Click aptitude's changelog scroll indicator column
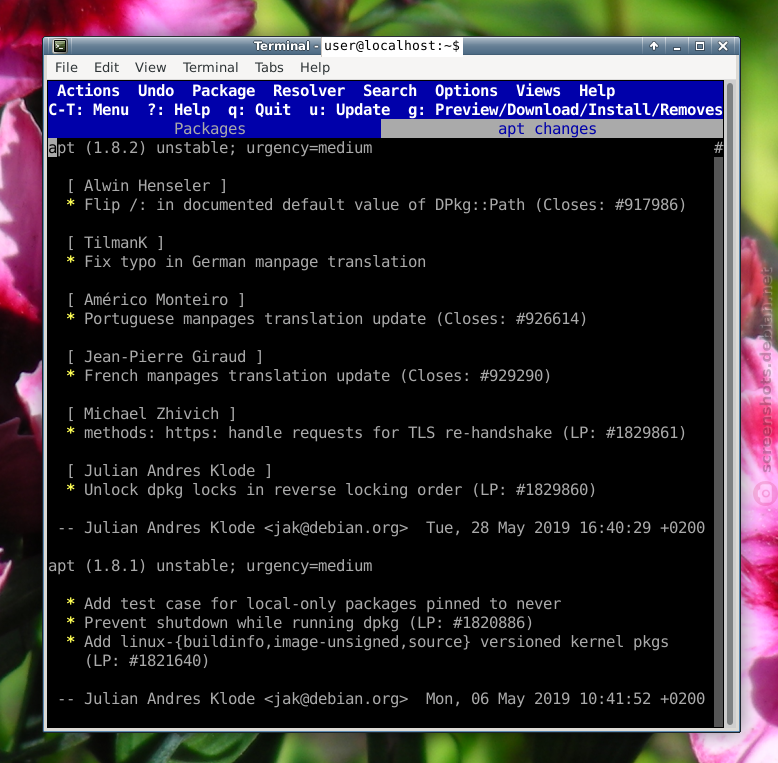Screen dimensions: 778x763 pos(718,433)
